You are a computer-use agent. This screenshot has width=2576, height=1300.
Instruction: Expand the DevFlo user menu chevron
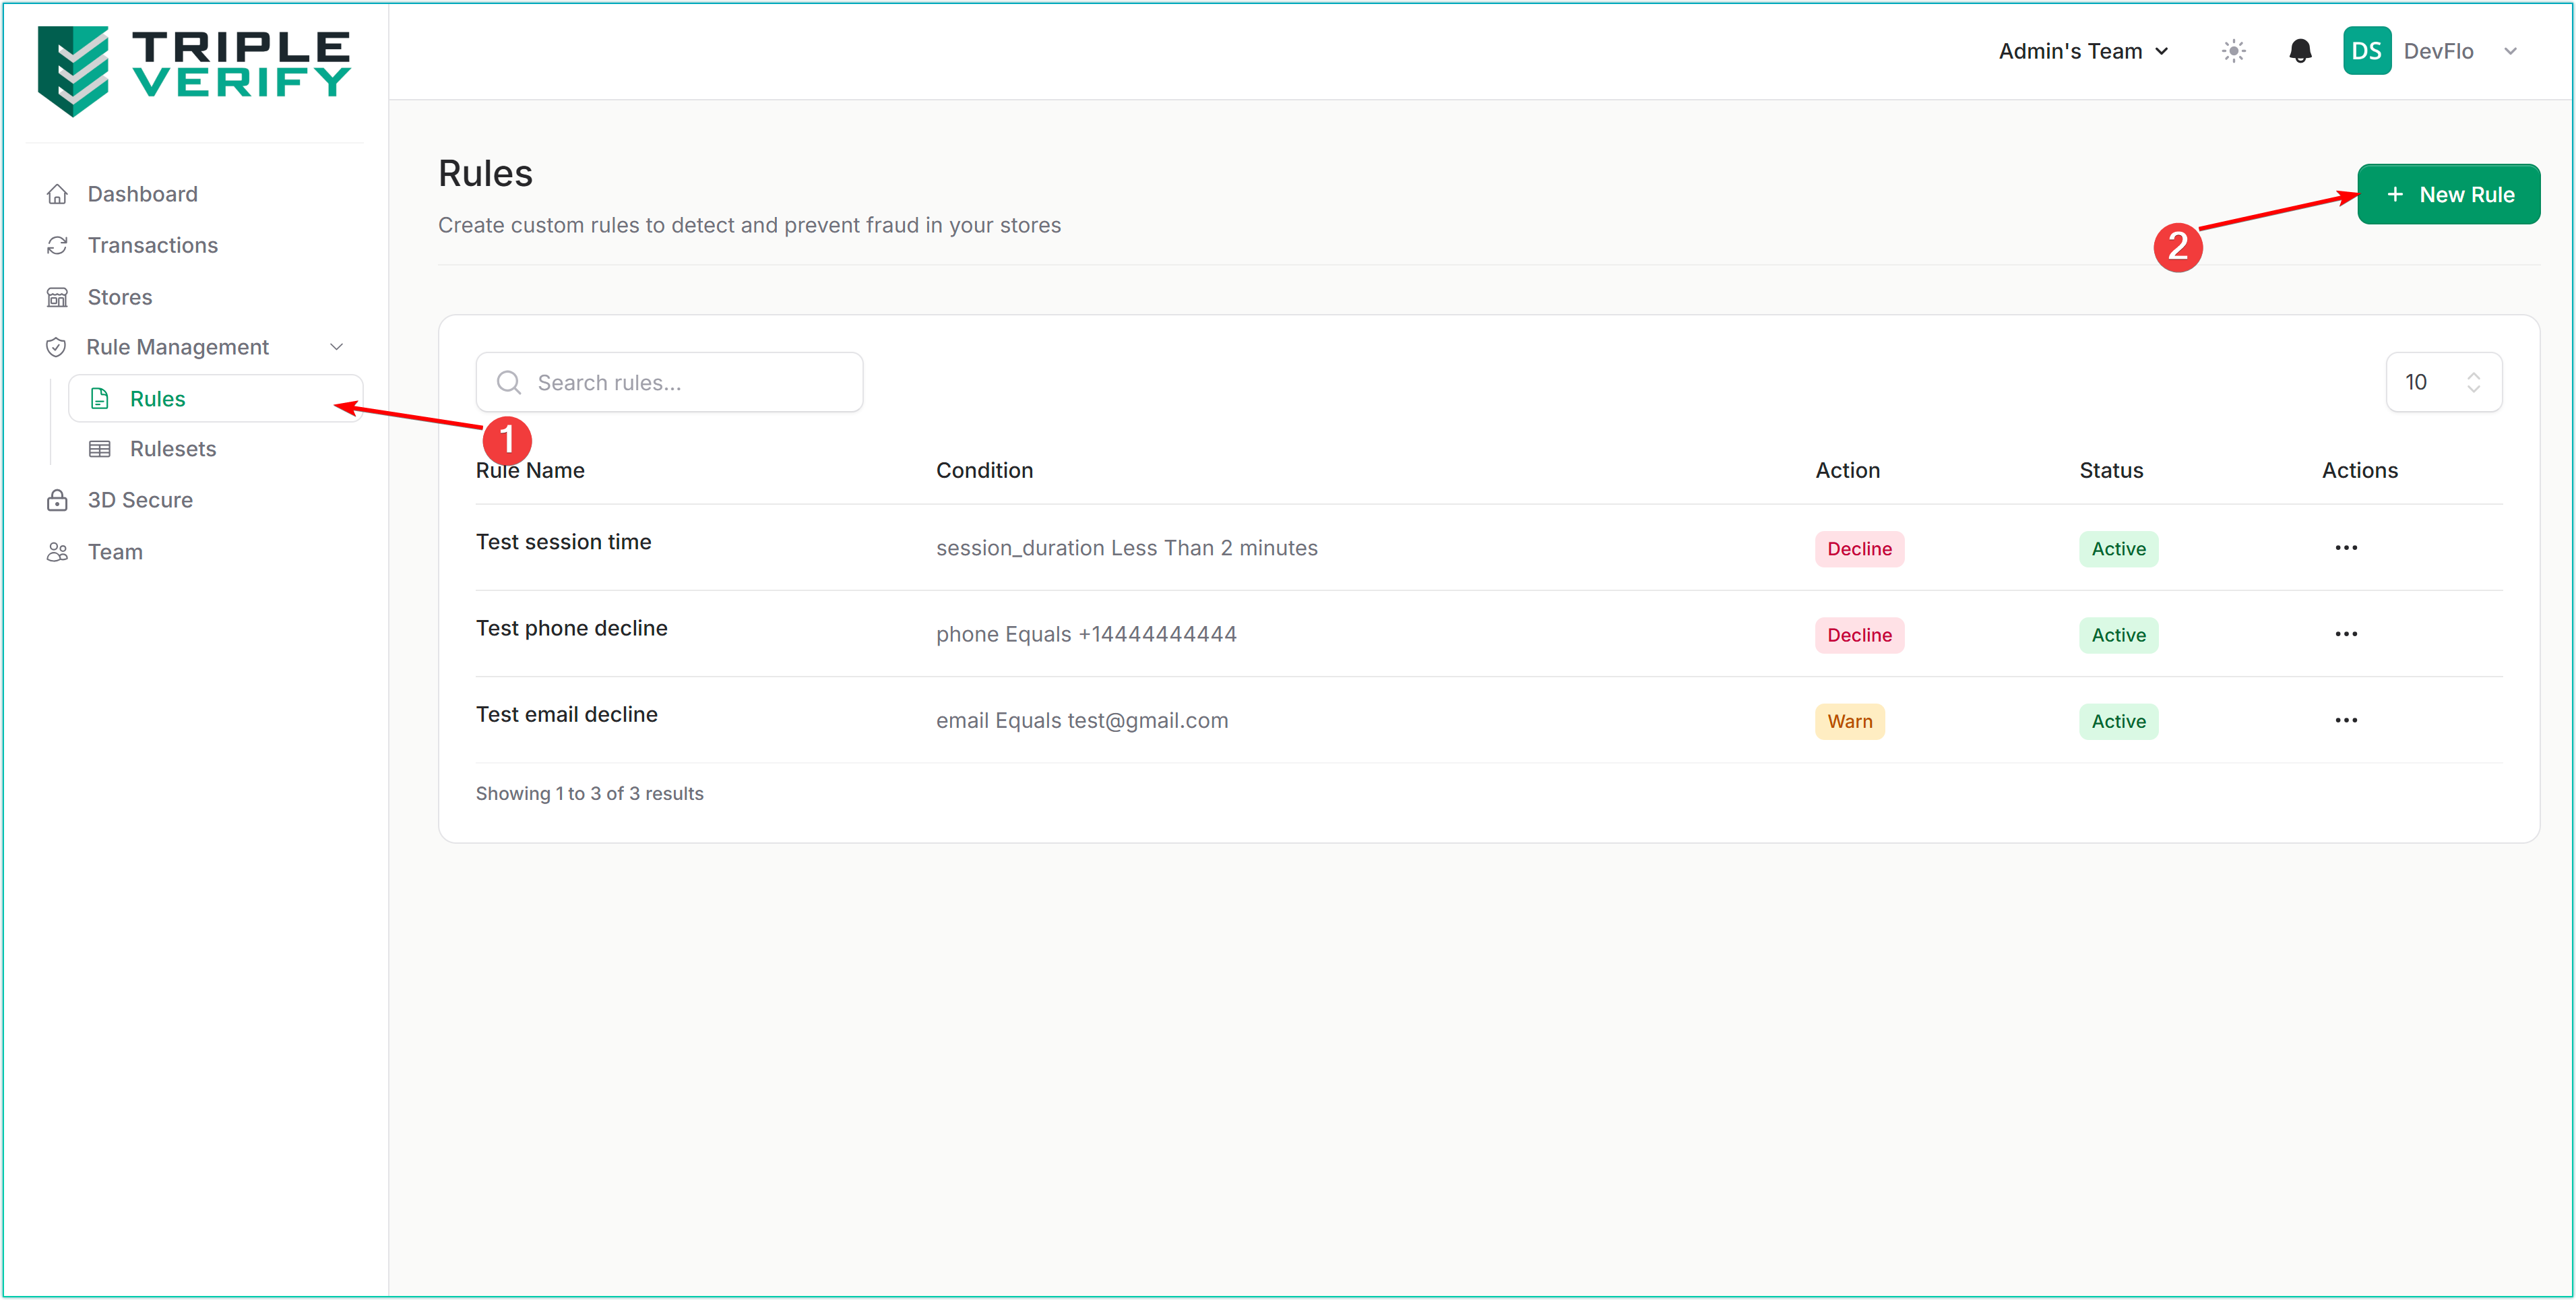click(2510, 51)
